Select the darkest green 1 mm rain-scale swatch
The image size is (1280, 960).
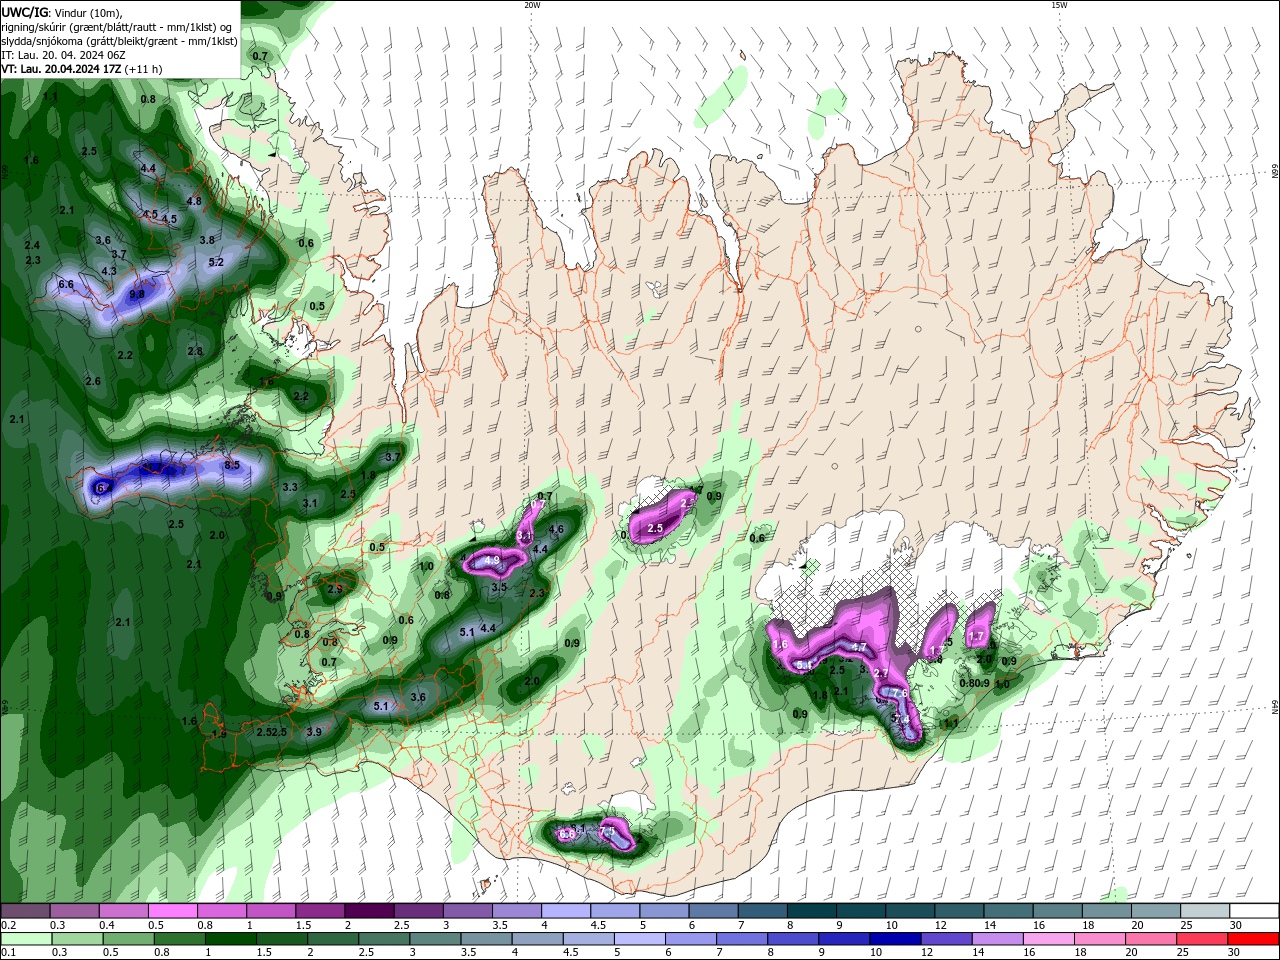pyautogui.click(x=229, y=939)
